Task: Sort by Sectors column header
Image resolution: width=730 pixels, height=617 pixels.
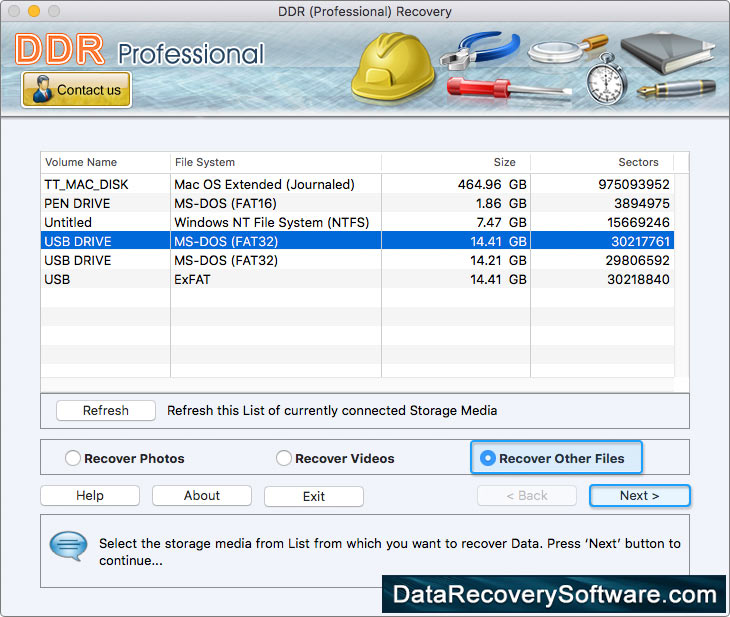Action: 602,162
